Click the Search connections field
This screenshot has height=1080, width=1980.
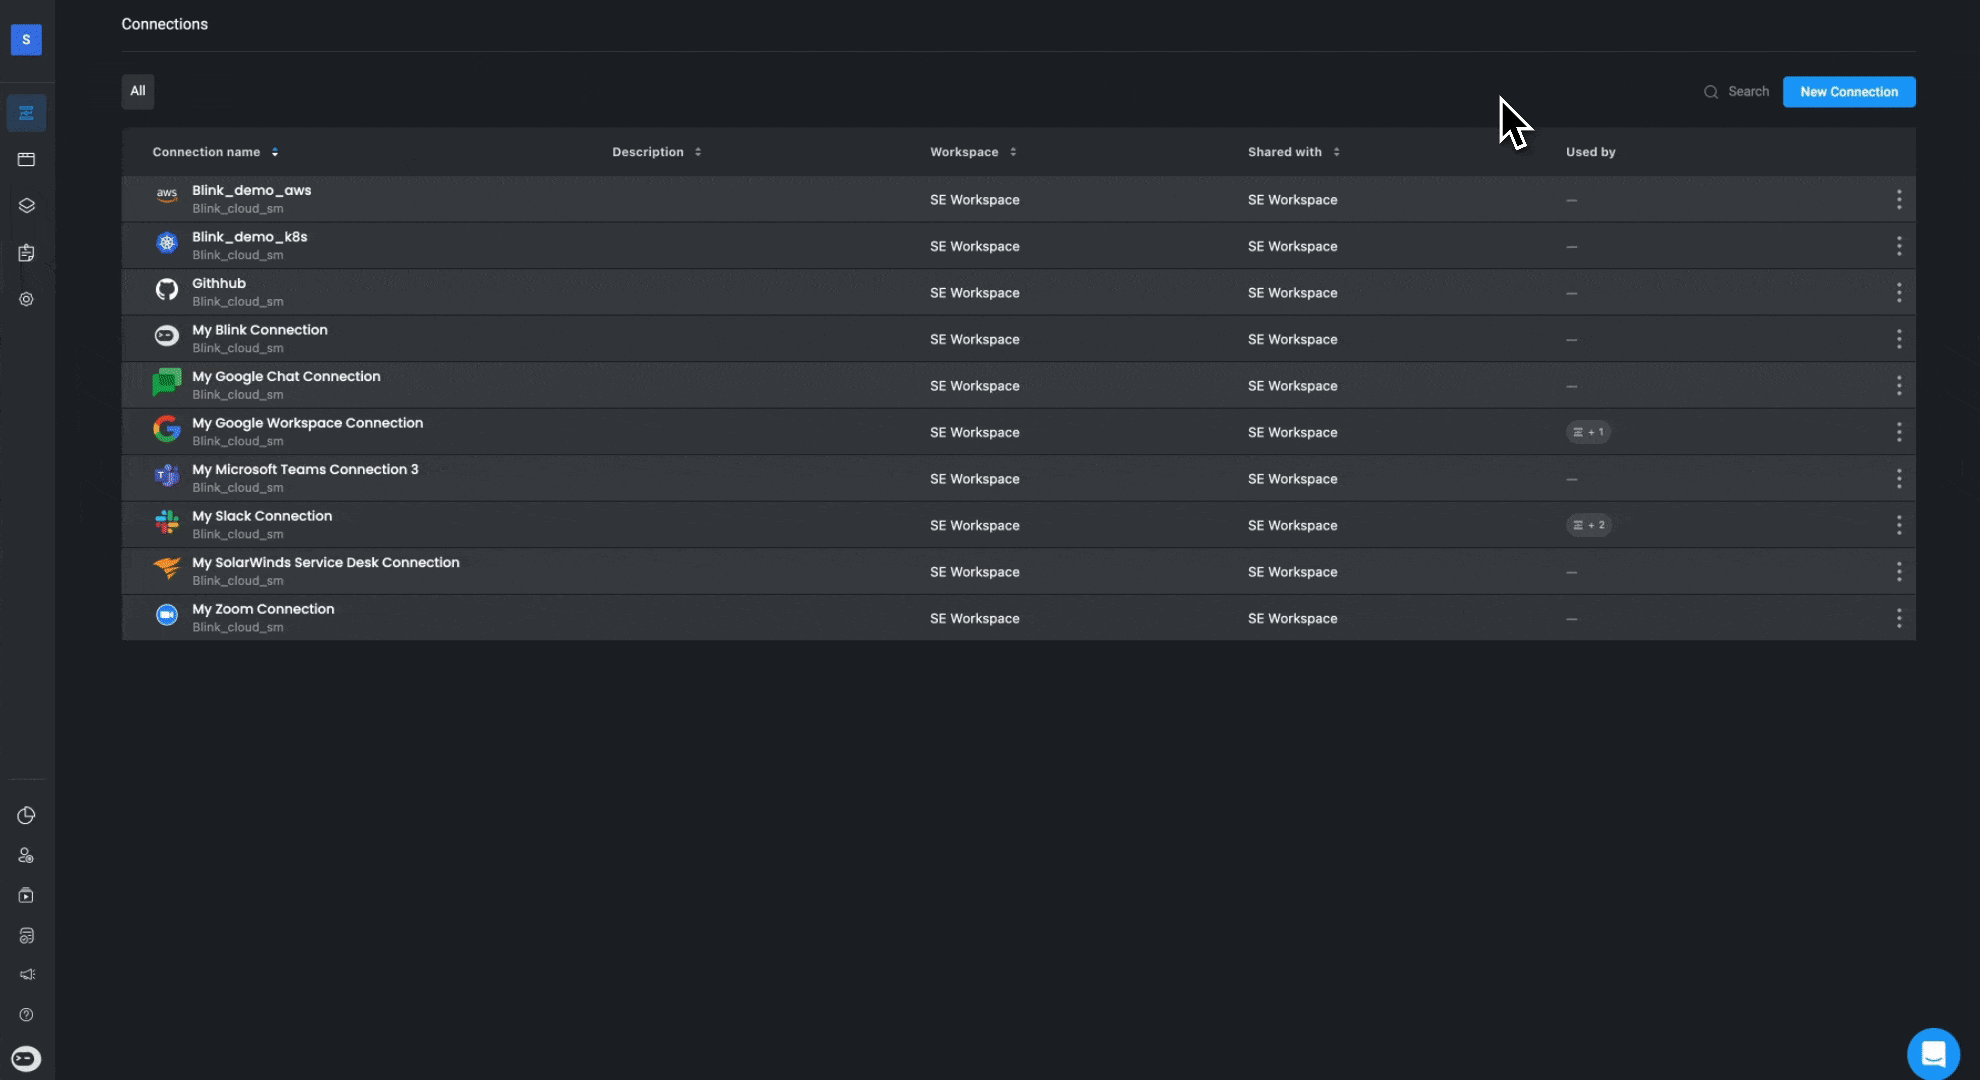click(1747, 92)
